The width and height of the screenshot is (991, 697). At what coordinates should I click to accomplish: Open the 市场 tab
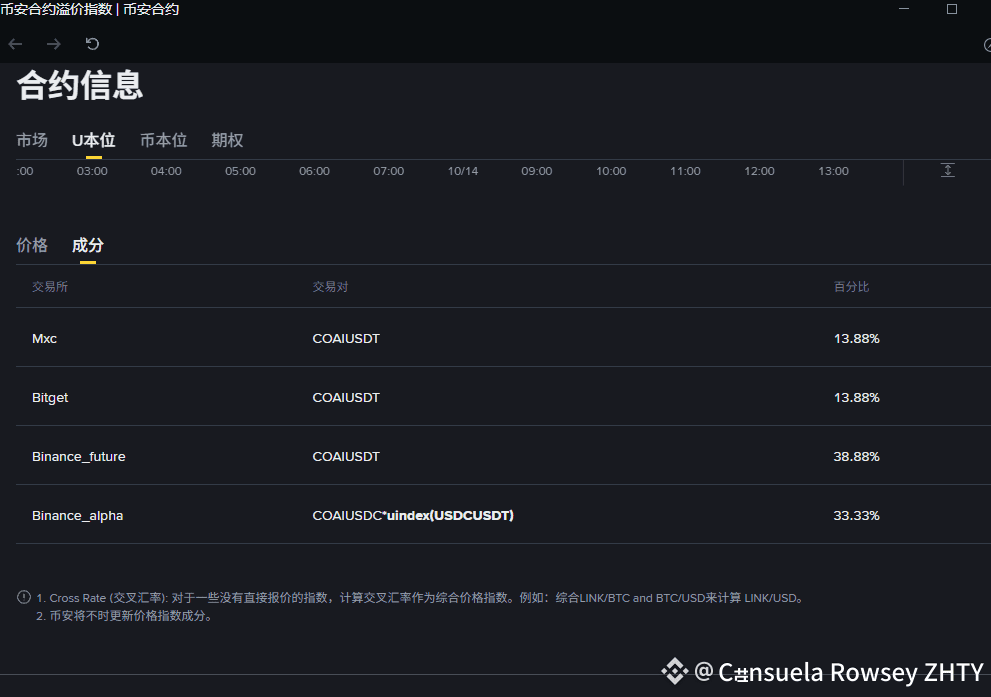32,140
